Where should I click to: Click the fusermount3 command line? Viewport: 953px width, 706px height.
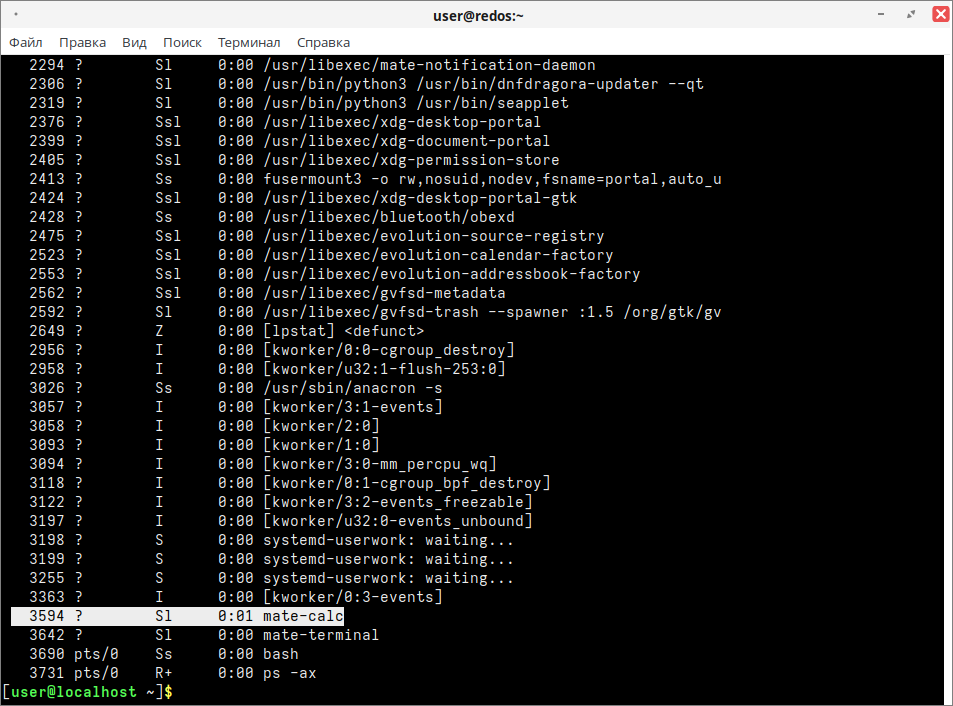492,179
